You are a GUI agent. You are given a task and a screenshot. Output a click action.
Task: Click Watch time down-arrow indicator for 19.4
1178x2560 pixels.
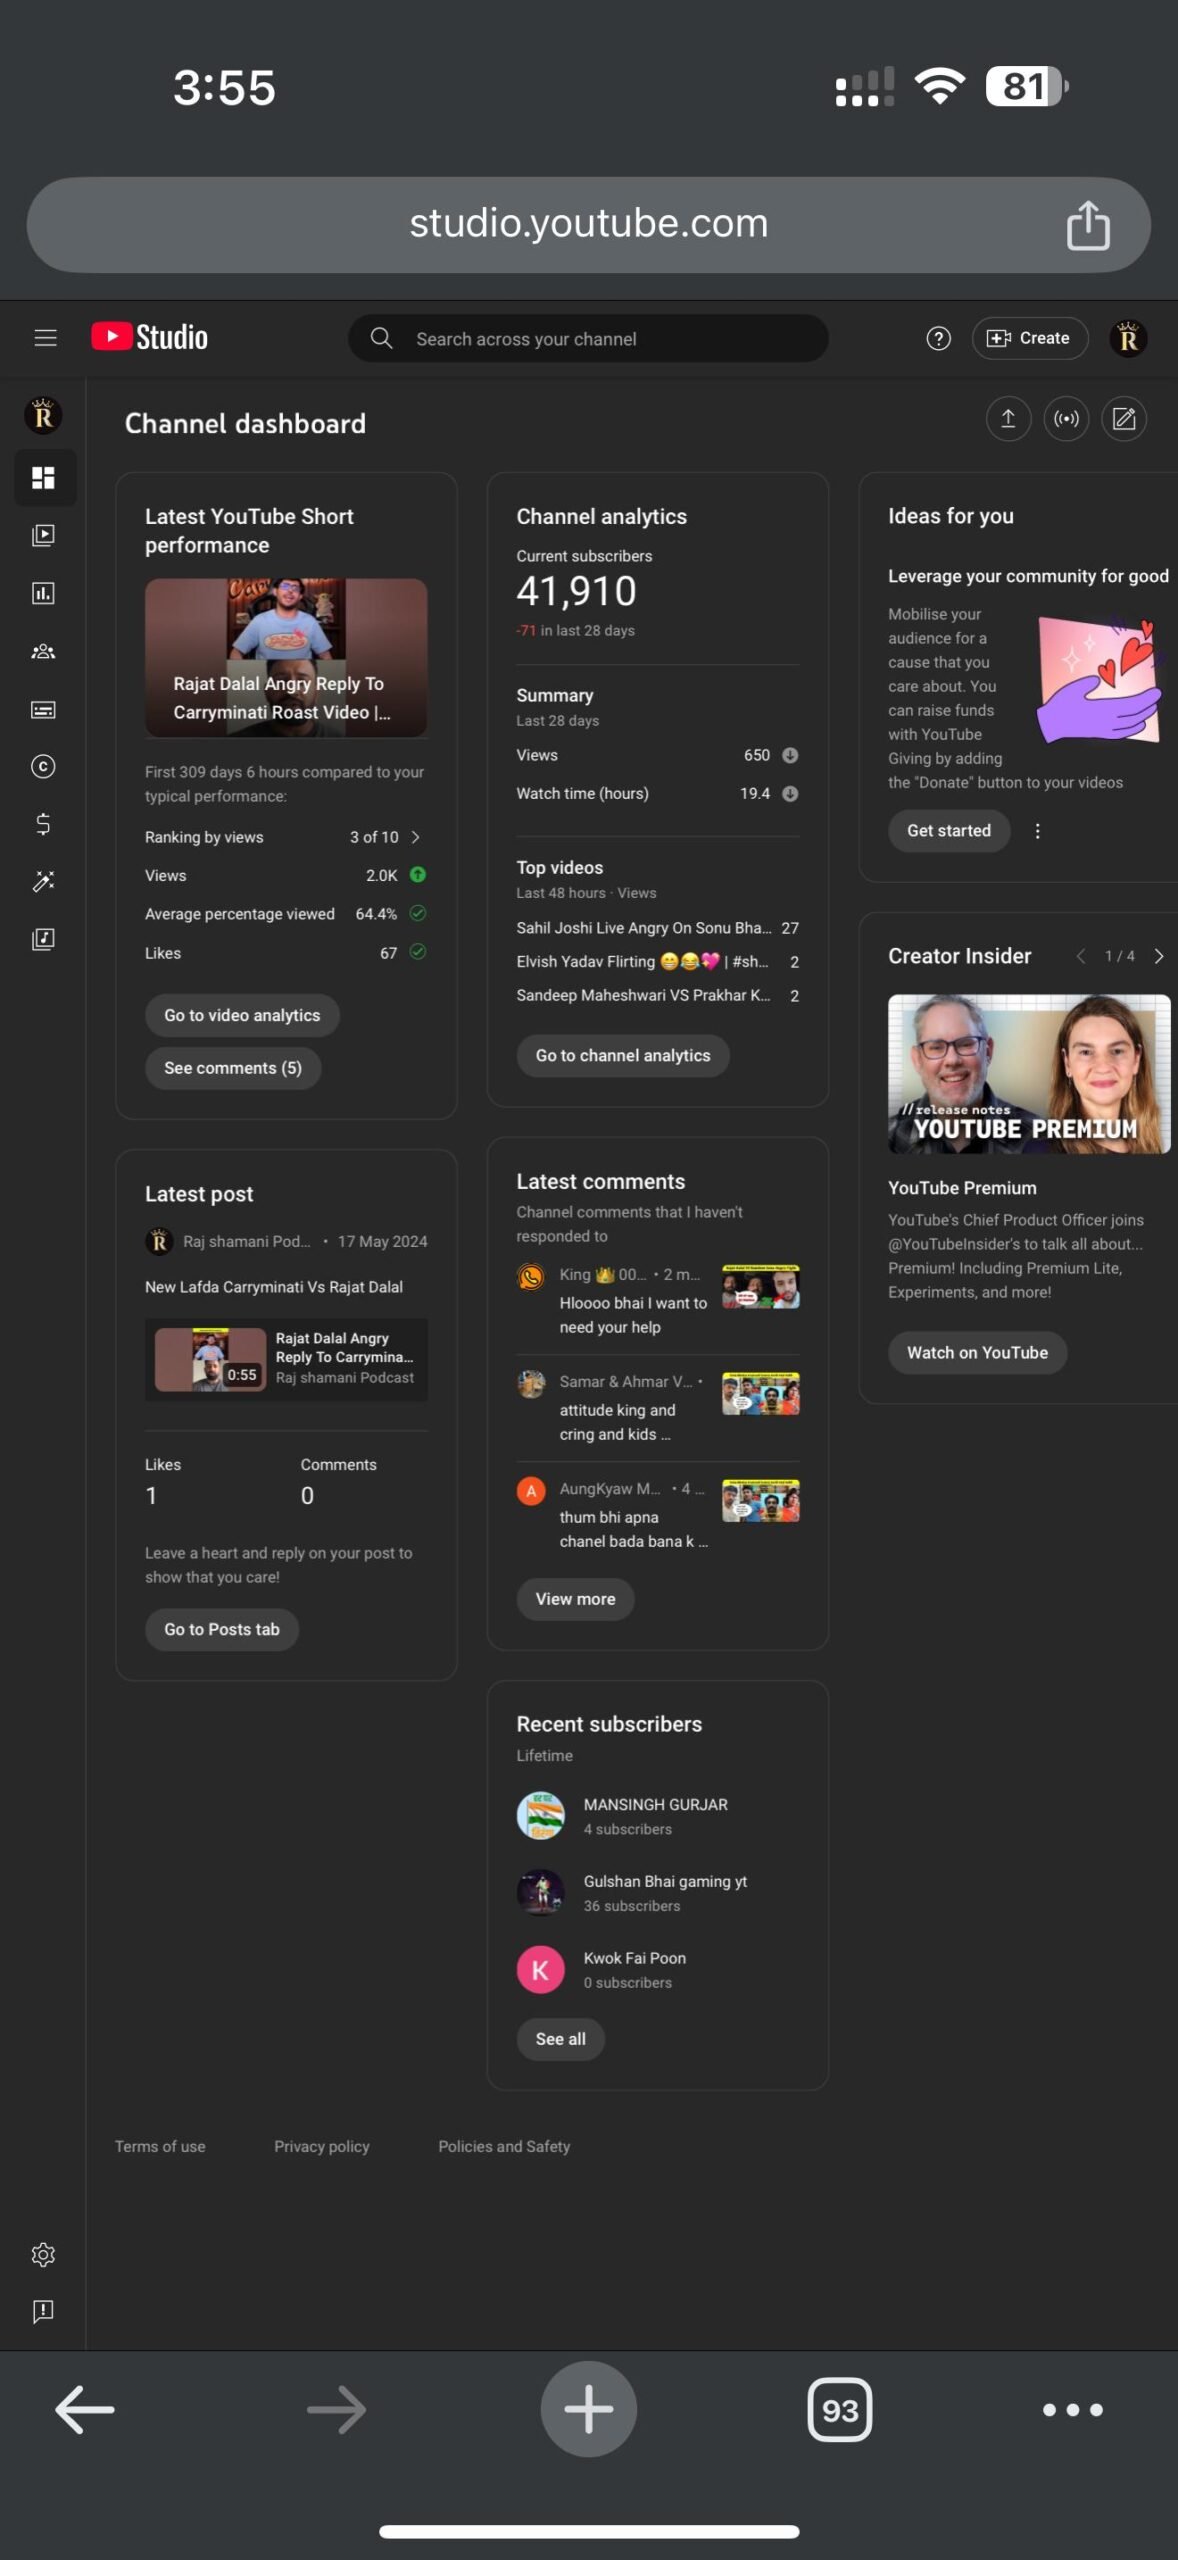(x=790, y=794)
